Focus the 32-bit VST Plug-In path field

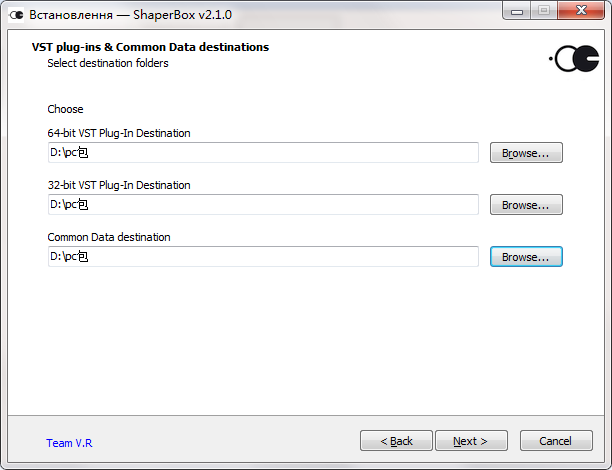pyautogui.click(x=263, y=205)
